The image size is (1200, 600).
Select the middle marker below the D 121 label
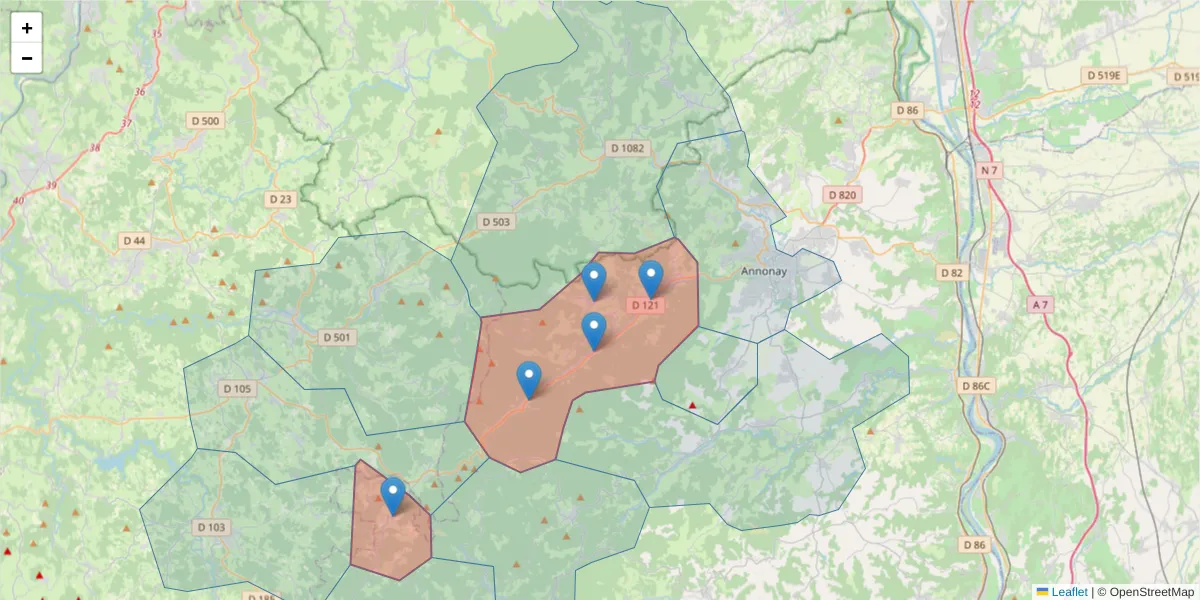click(596, 325)
